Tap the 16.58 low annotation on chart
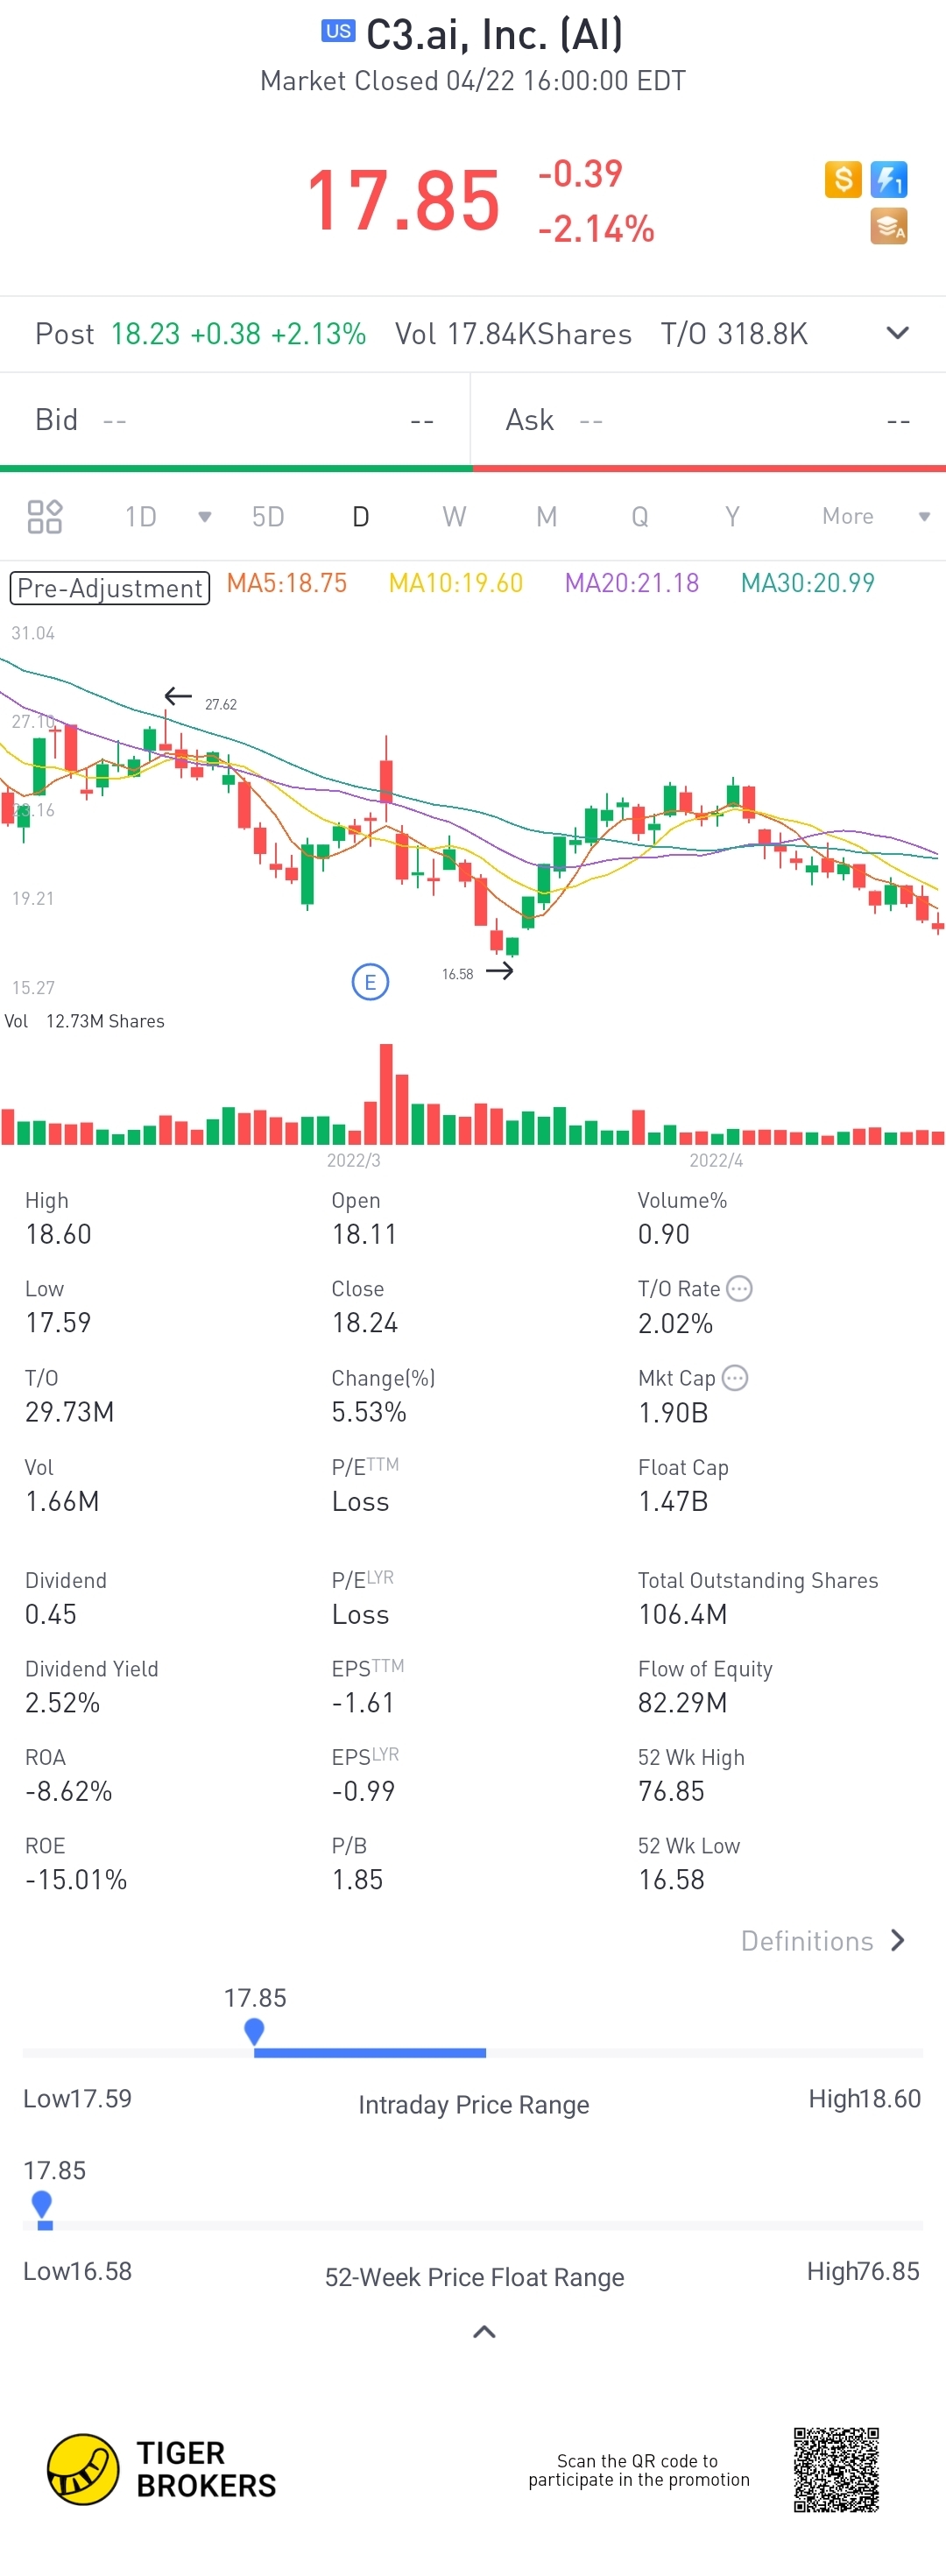 coord(458,974)
